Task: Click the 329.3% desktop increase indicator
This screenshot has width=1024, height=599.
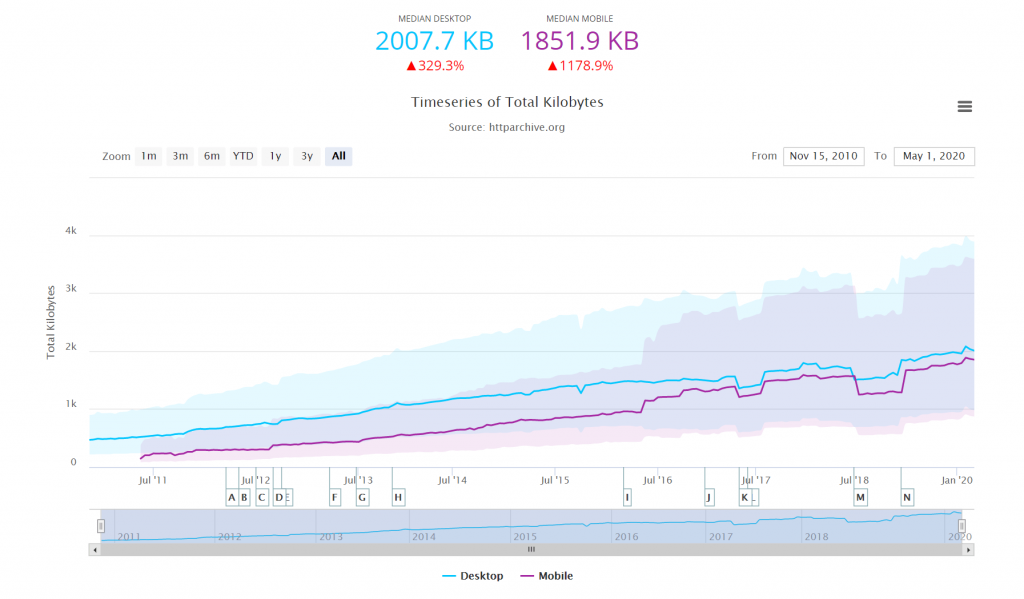Action: [x=435, y=66]
